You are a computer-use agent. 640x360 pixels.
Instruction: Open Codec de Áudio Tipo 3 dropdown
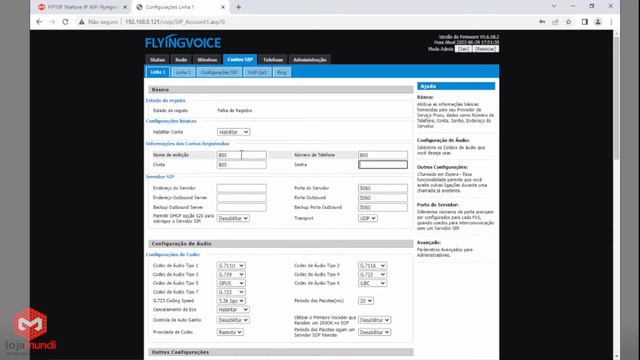tap(231, 275)
